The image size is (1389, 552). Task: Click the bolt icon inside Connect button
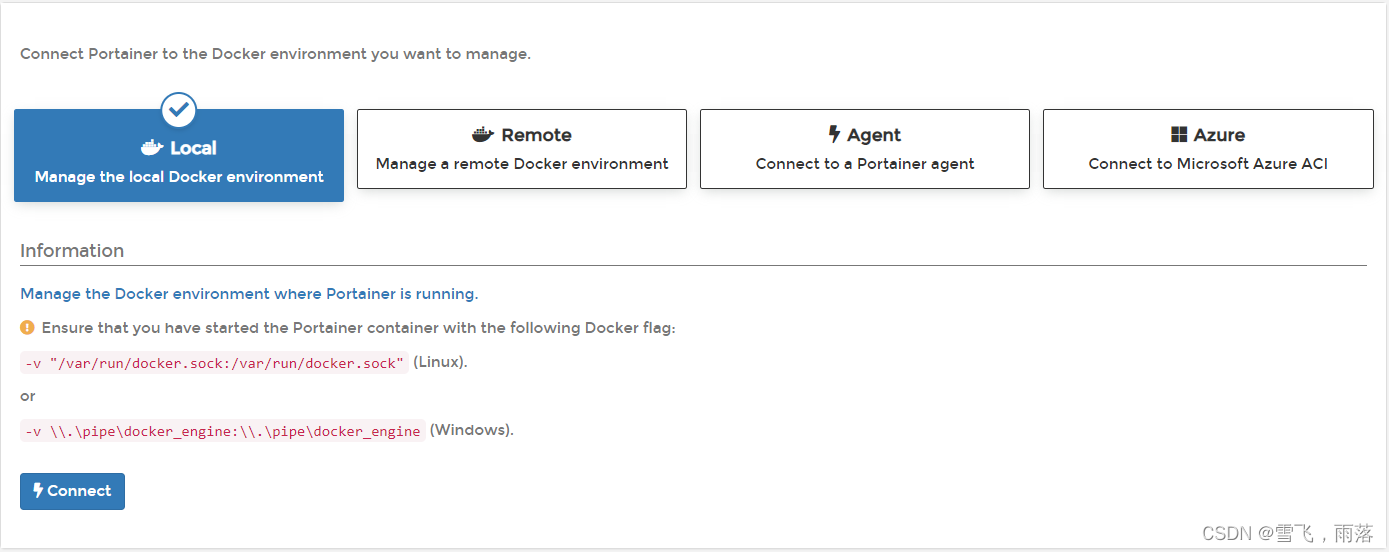[x=38, y=490]
